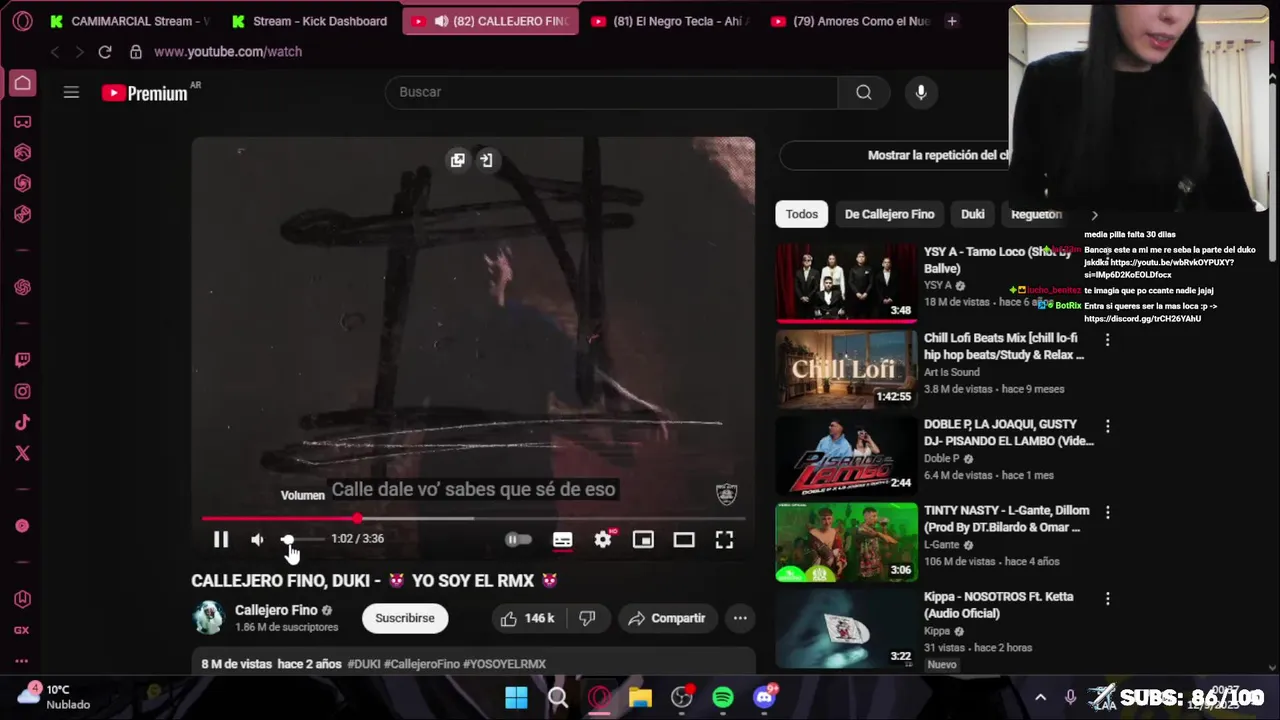Switch to Amores Como el Nuestro tab
1280x720 pixels.
point(851,21)
